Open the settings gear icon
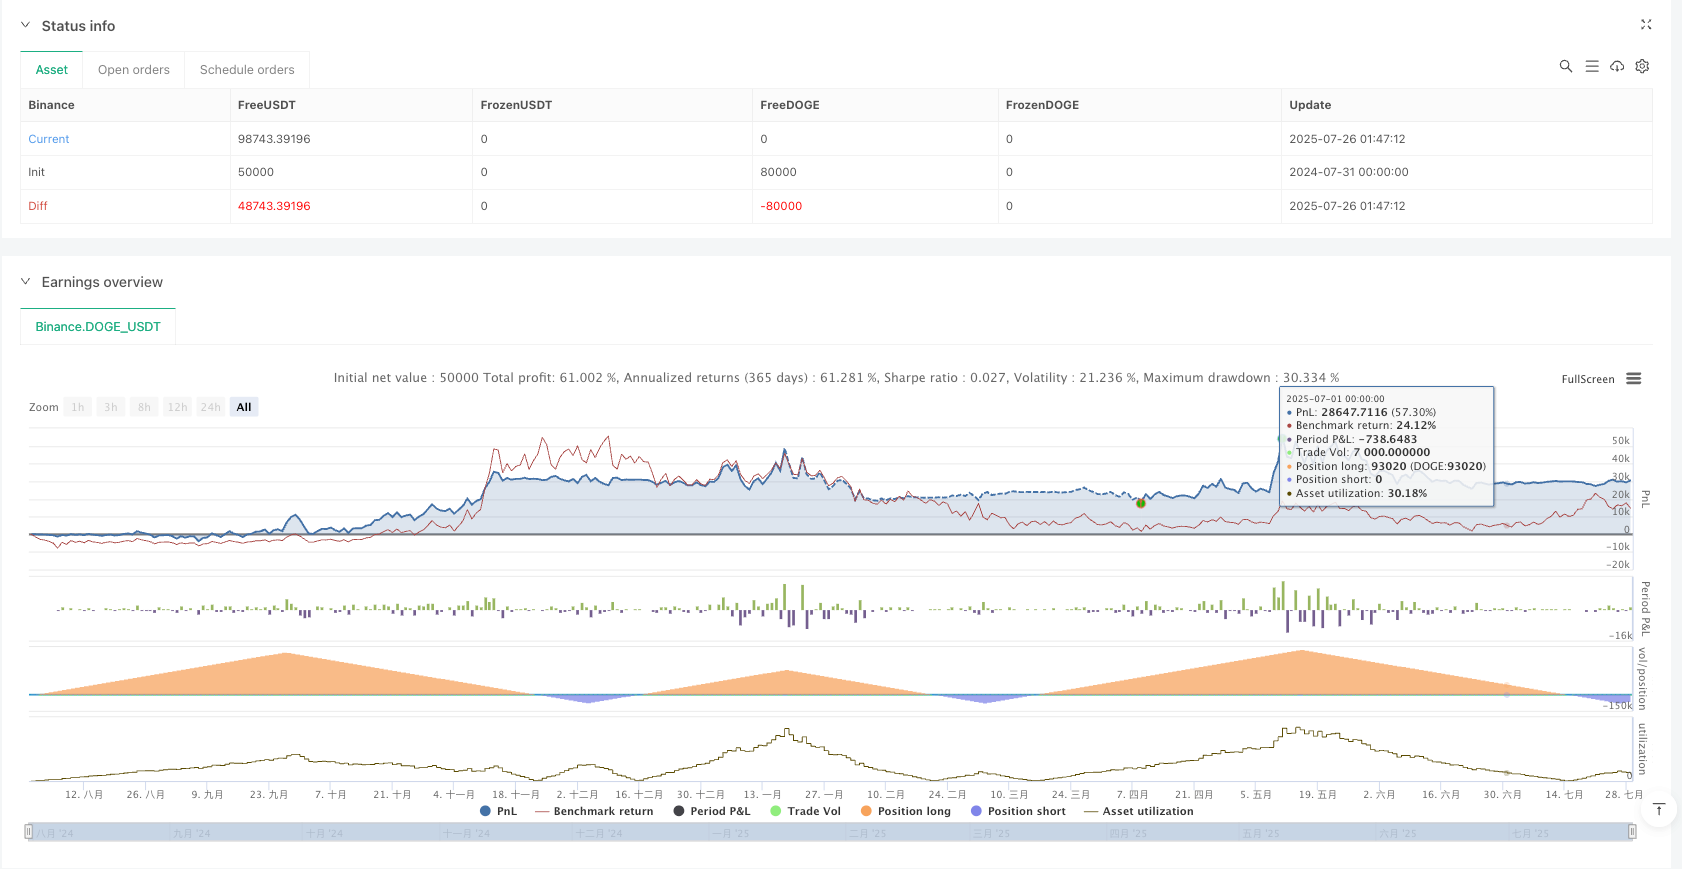Viewport: 1682px width, 869px height. (x=1642, y=66)
